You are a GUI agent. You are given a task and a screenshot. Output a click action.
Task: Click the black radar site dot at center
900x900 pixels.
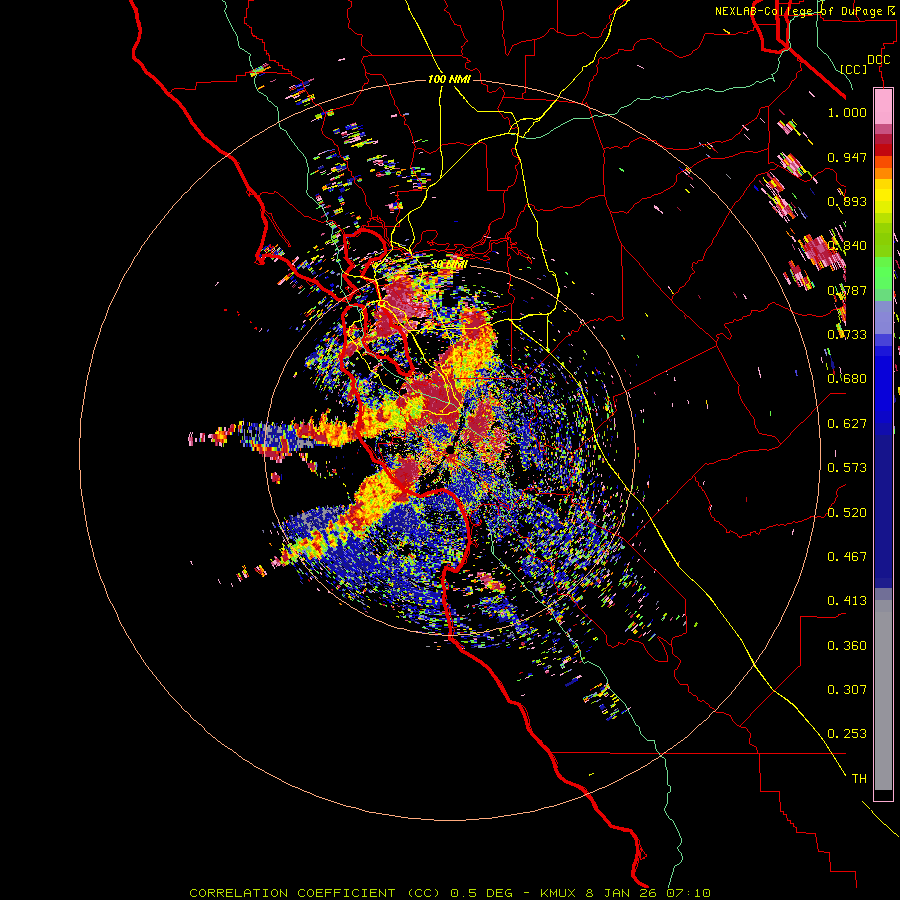(451, 452)
